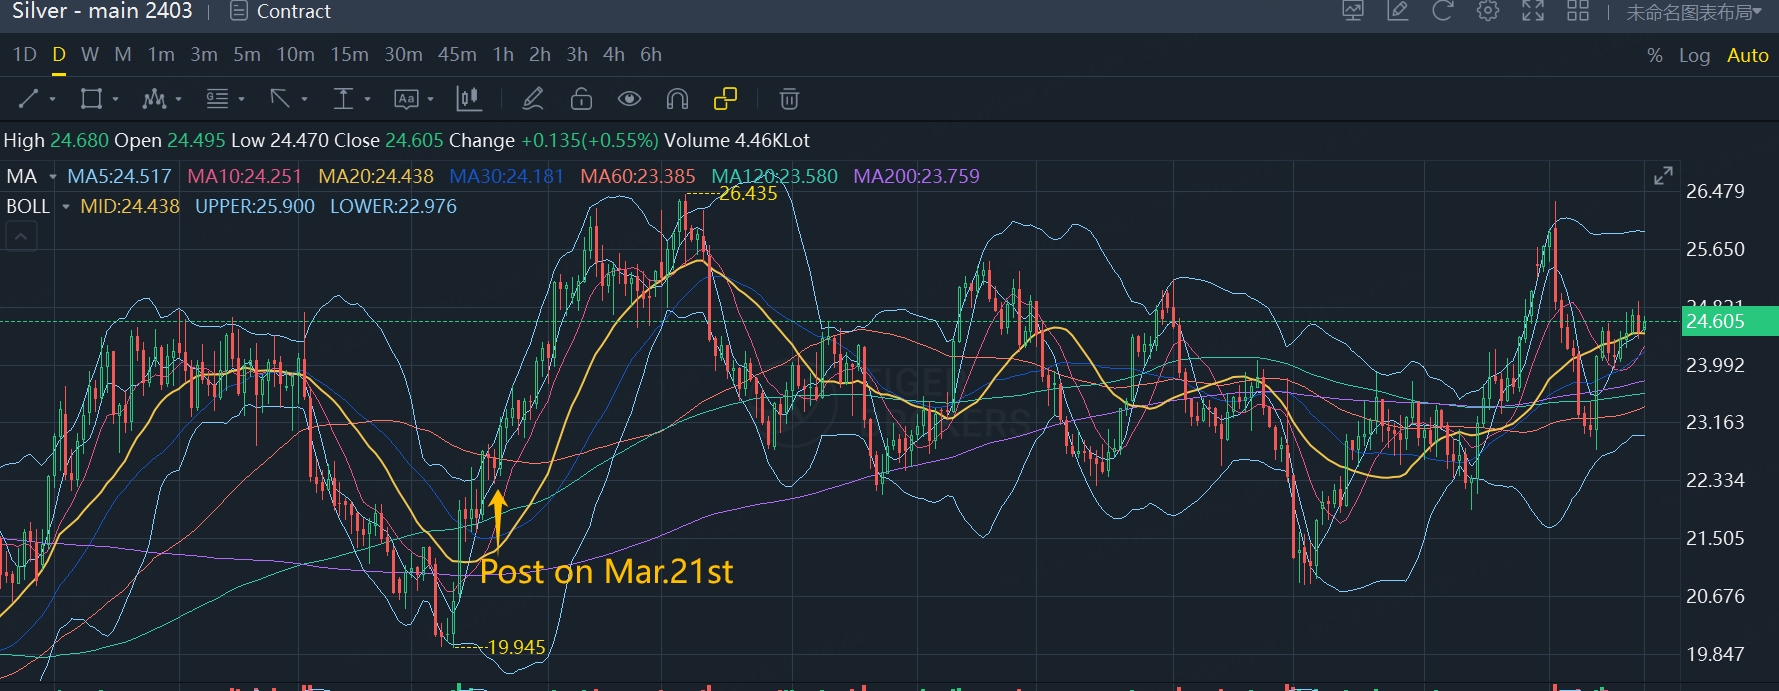Collapse indicator legend with chevron button
This screenshot has width=1779, height=691.
[21, 237]
